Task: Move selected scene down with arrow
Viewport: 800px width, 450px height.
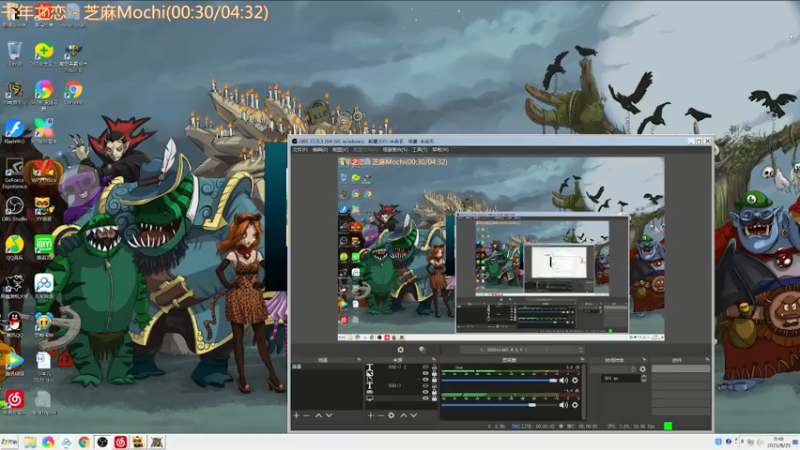Action: coord(329,415)
